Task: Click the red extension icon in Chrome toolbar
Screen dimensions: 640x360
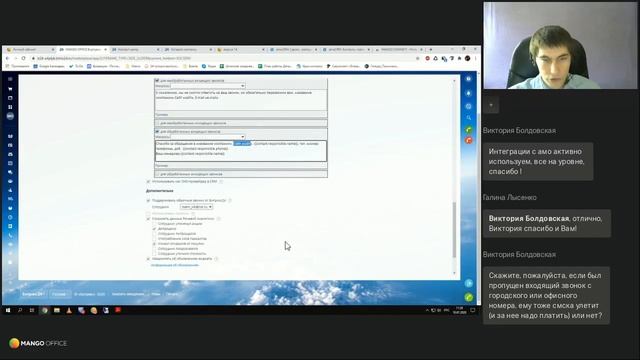Action: pyautogui.click(x=427, y=58)
